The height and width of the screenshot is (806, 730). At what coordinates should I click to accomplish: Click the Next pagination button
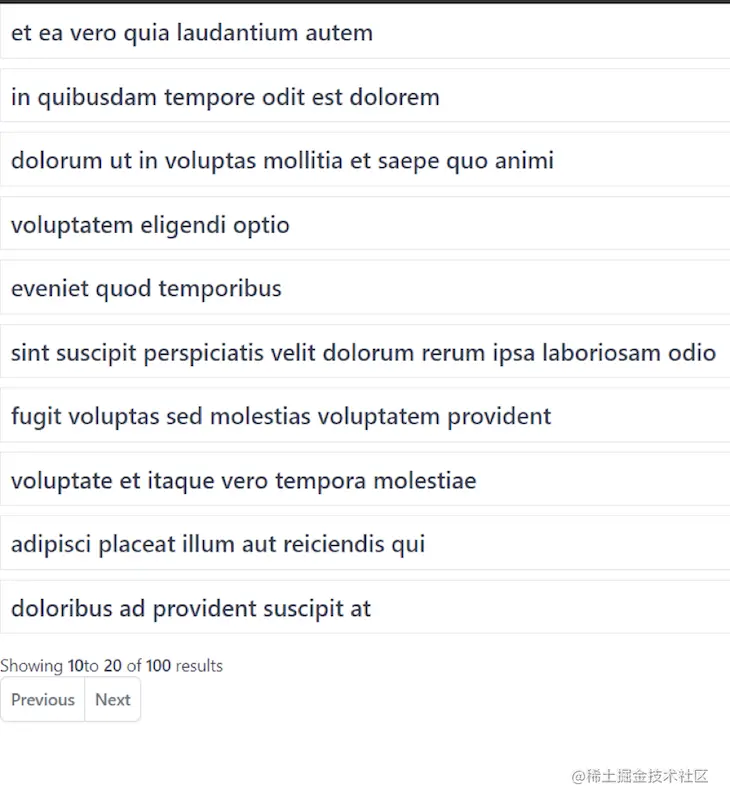[112, 699]
